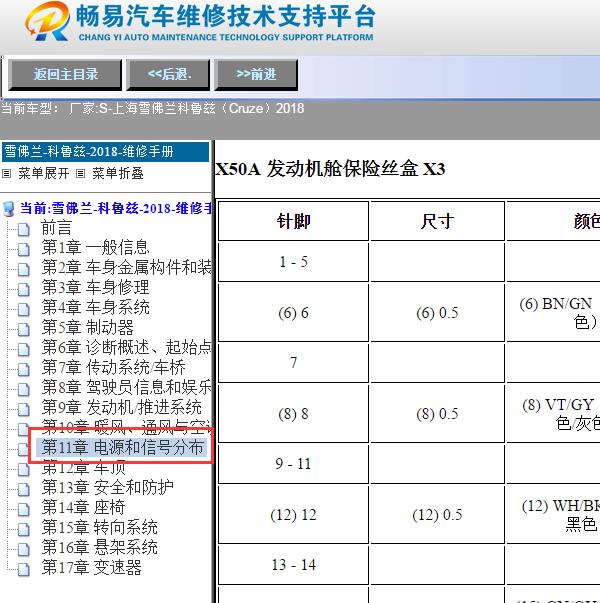Screen dimensions: 600x603
Task: Click the size cell "(8) 0.5"
Action: pyautogui.click(x=437, y=414)
